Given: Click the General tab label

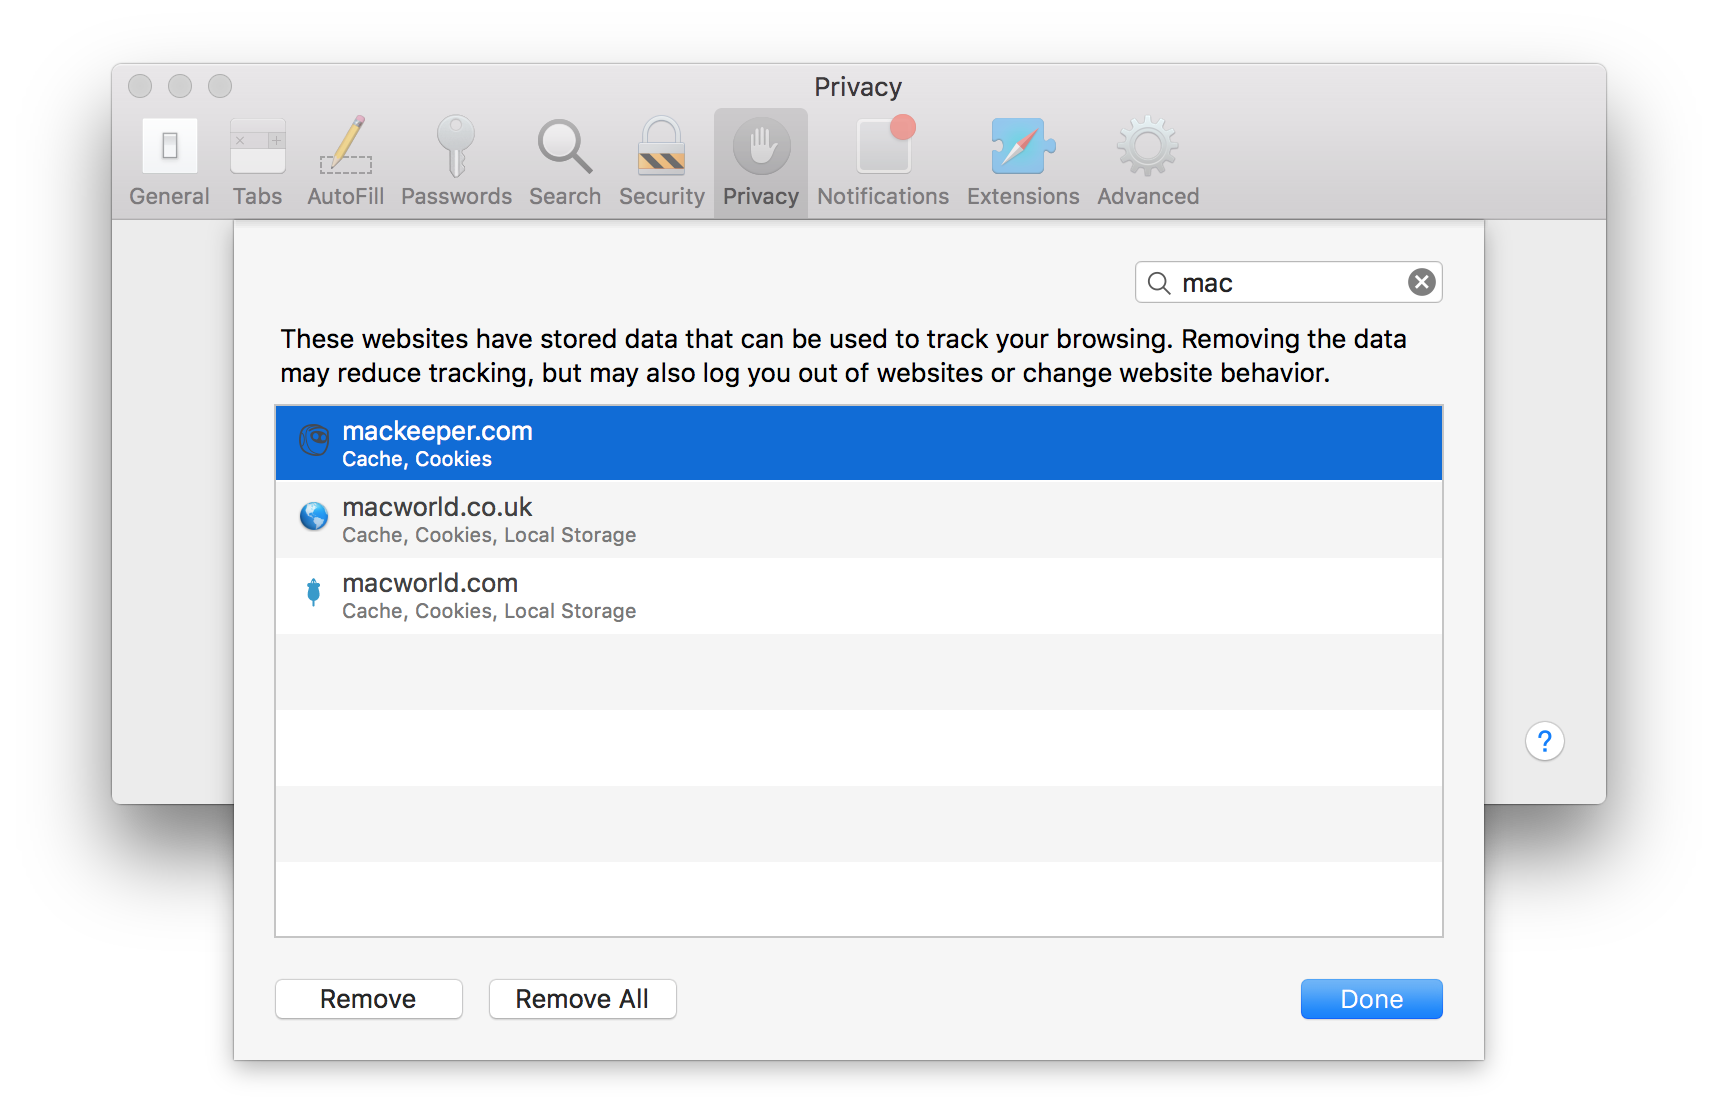Looking at the screenshot, I should click(x=170, y=196).
